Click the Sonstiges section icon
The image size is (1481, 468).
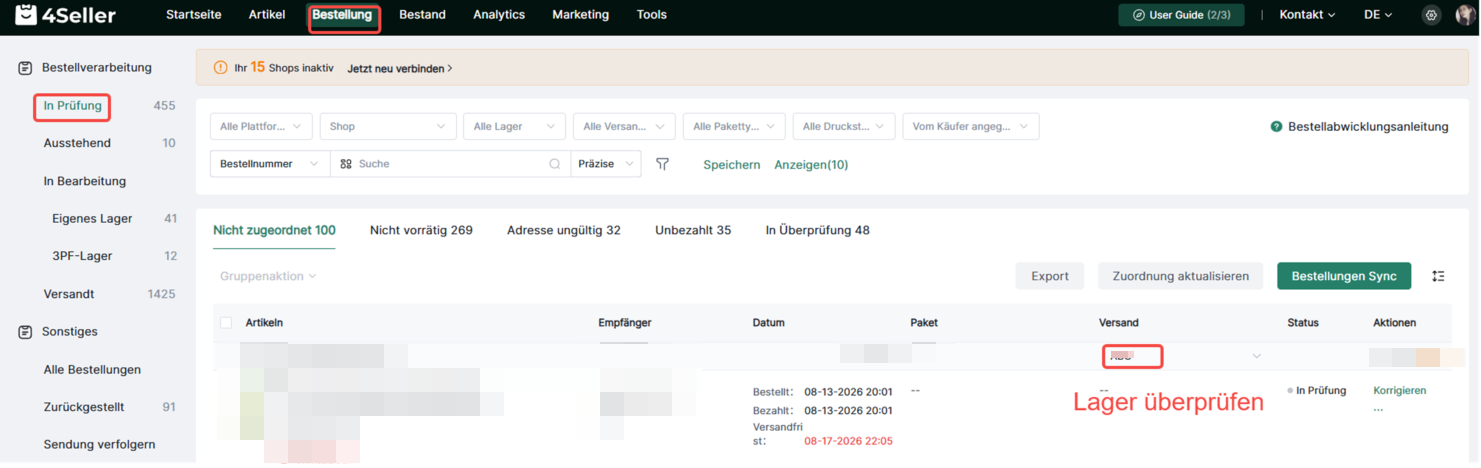click(25, 331)
